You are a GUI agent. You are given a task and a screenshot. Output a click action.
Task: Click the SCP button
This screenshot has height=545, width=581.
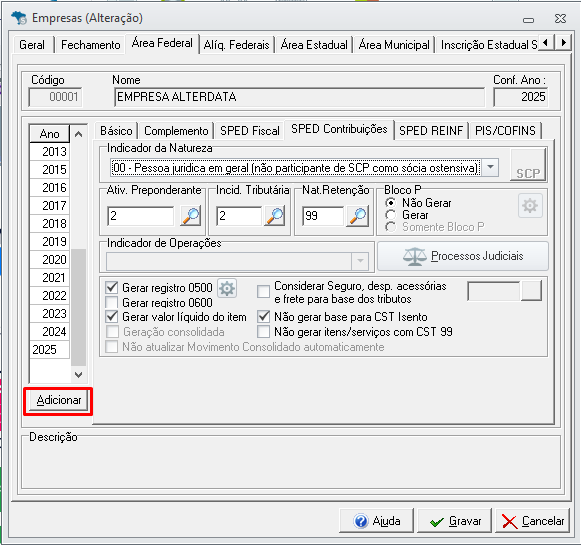[528, 165]
